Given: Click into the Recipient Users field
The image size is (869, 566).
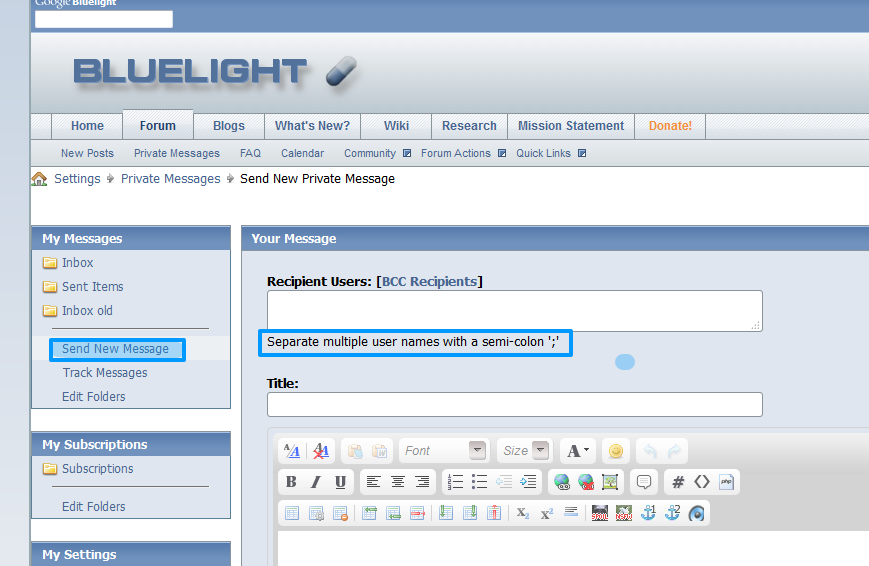Looking at the screenshot, I should (515, 311).
